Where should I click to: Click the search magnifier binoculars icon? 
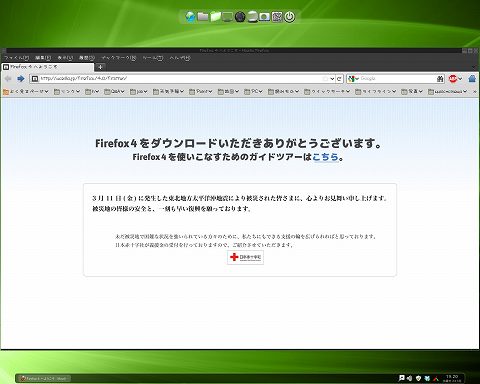point(440,79)
